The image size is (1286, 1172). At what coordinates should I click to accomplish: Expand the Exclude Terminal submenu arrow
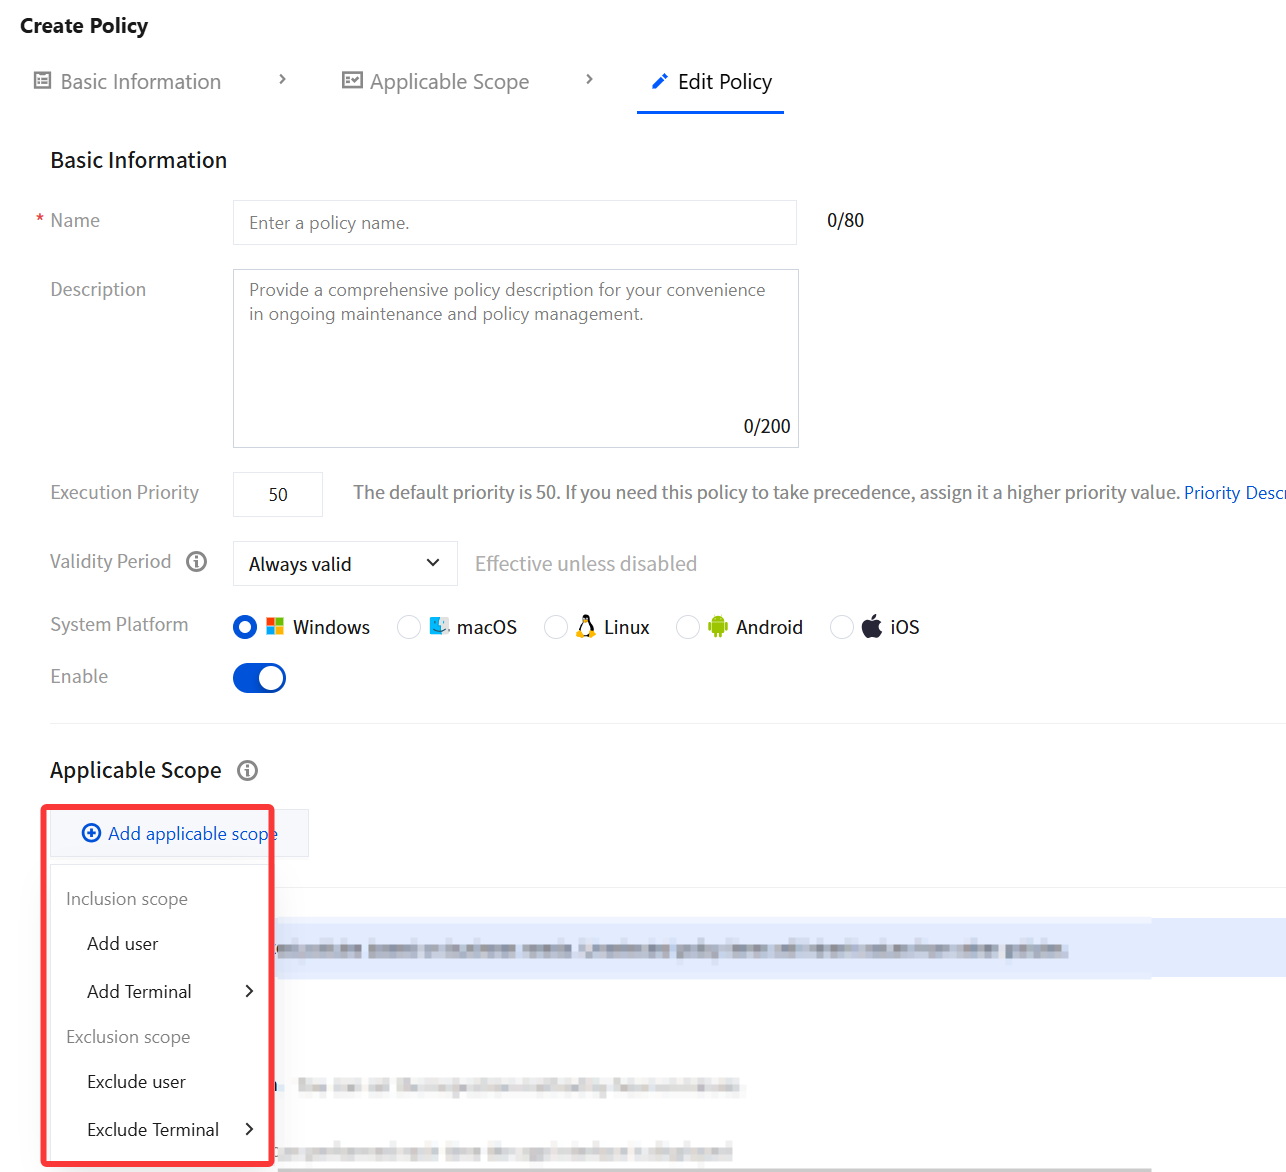(249, 1129)
